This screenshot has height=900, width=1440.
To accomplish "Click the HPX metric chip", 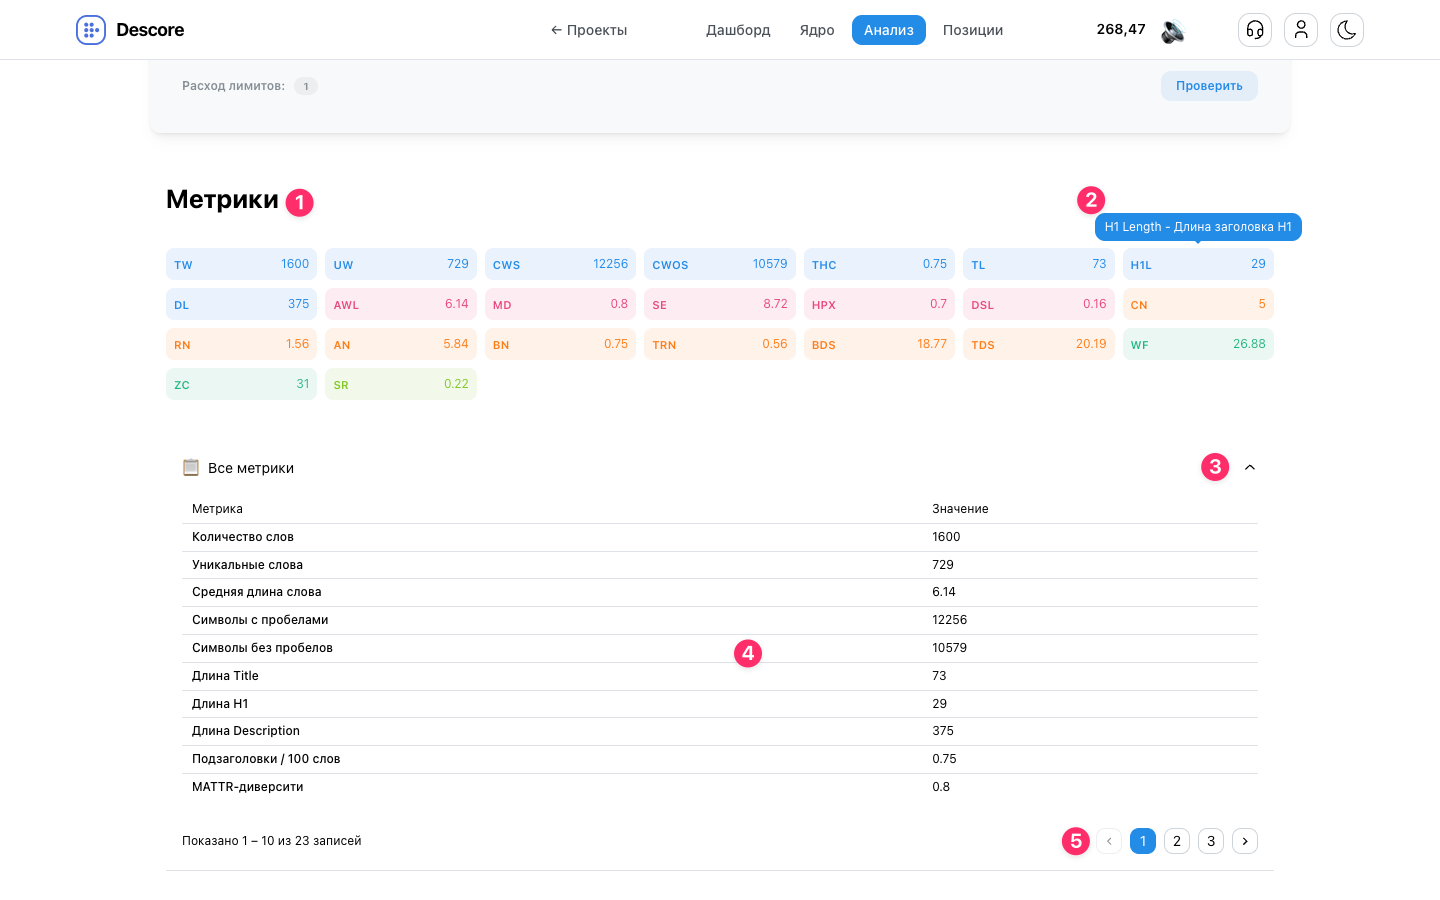I will click(879, 304).
